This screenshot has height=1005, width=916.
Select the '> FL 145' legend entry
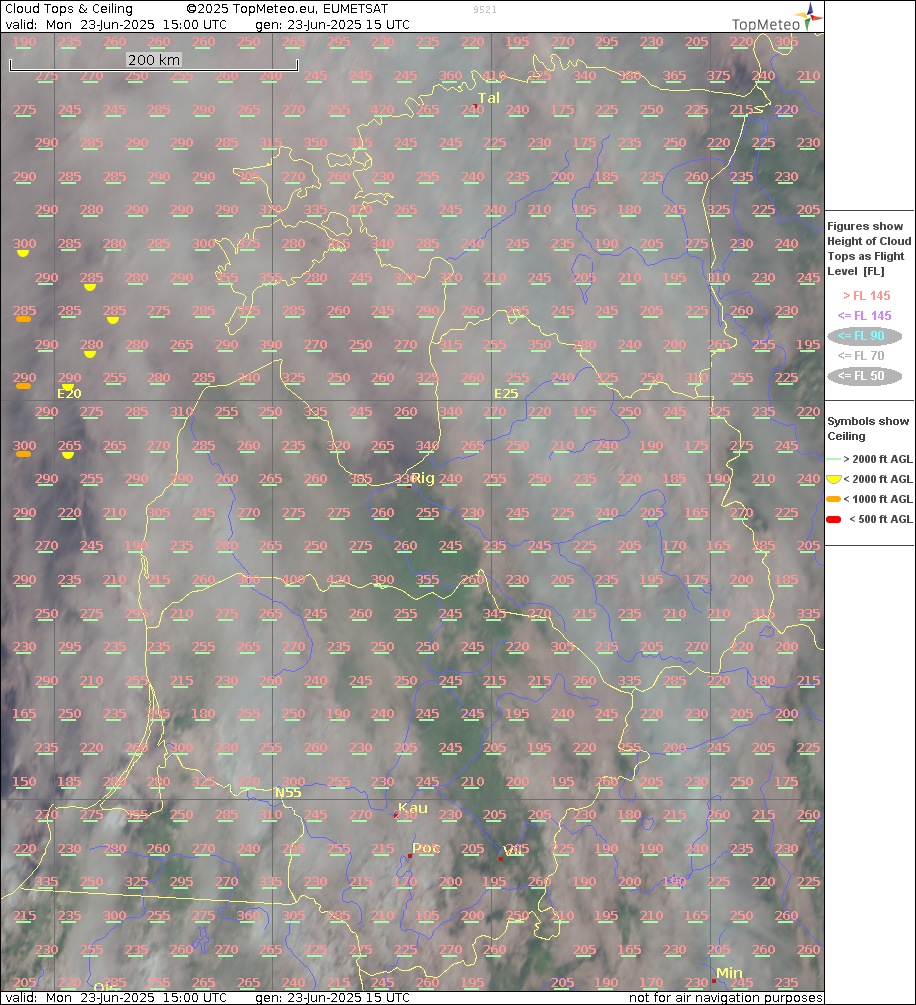(x=866, y=295)
